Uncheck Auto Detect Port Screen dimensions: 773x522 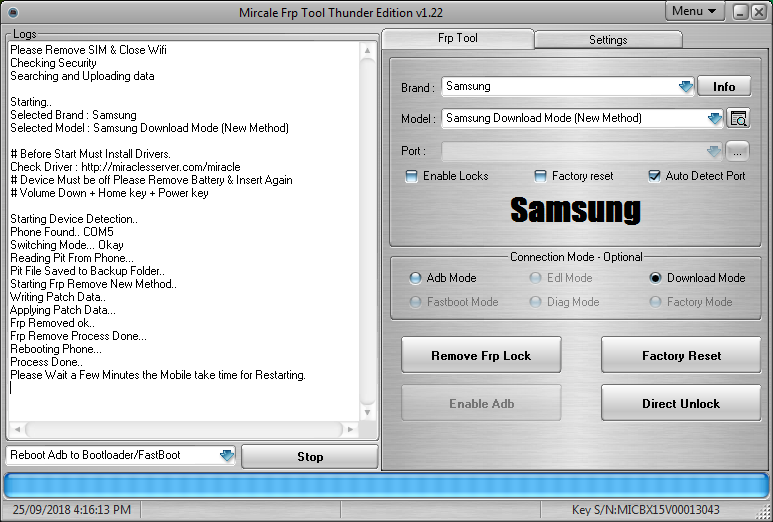654,176
